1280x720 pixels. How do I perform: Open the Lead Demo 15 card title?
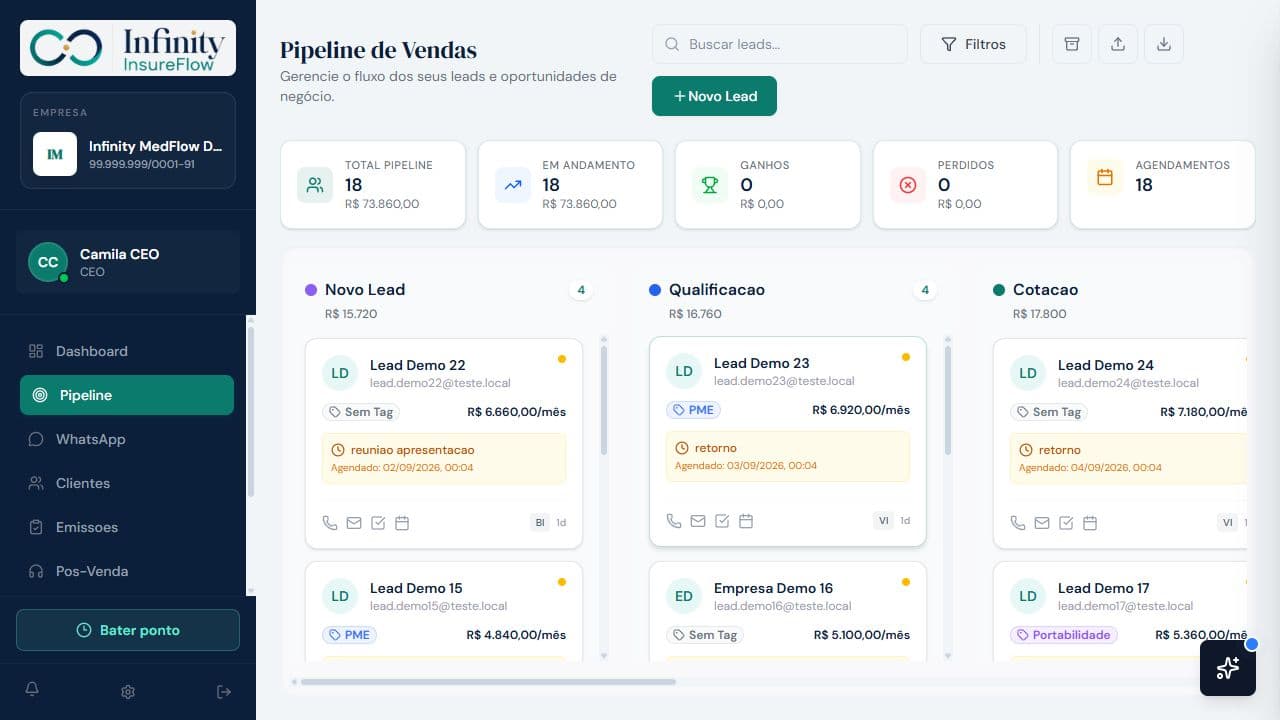tap(416, 588)
